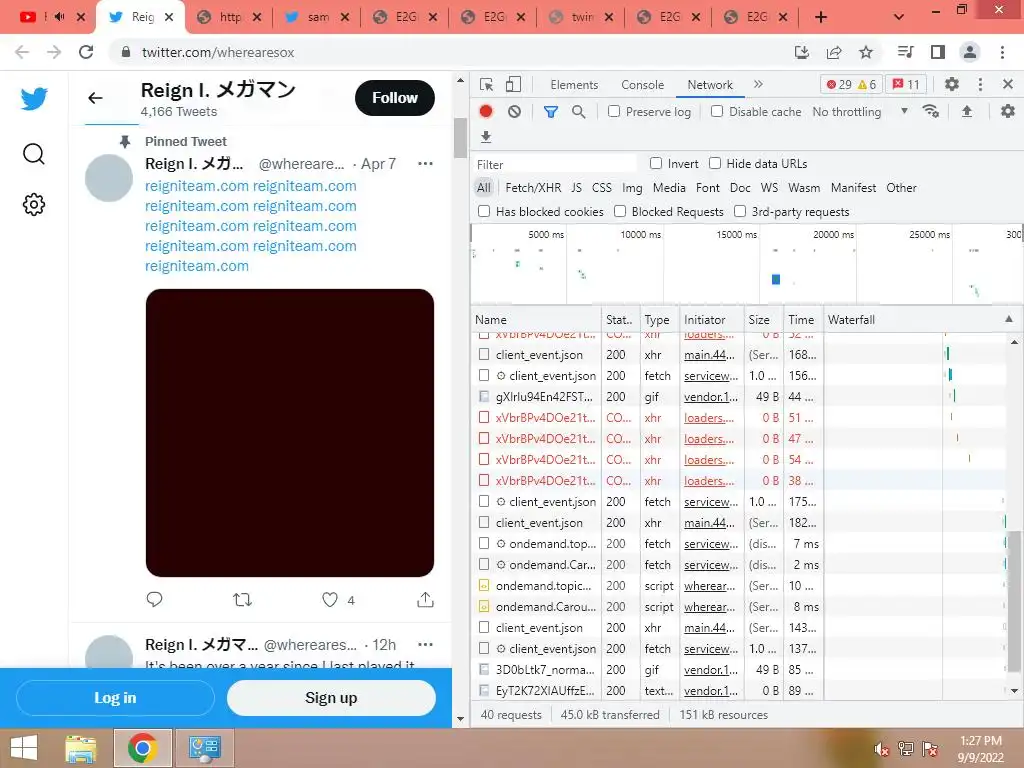The image size is (1024, 768).
Task: Click the request list scrollbar thumb
Action: coord(1014,601)
